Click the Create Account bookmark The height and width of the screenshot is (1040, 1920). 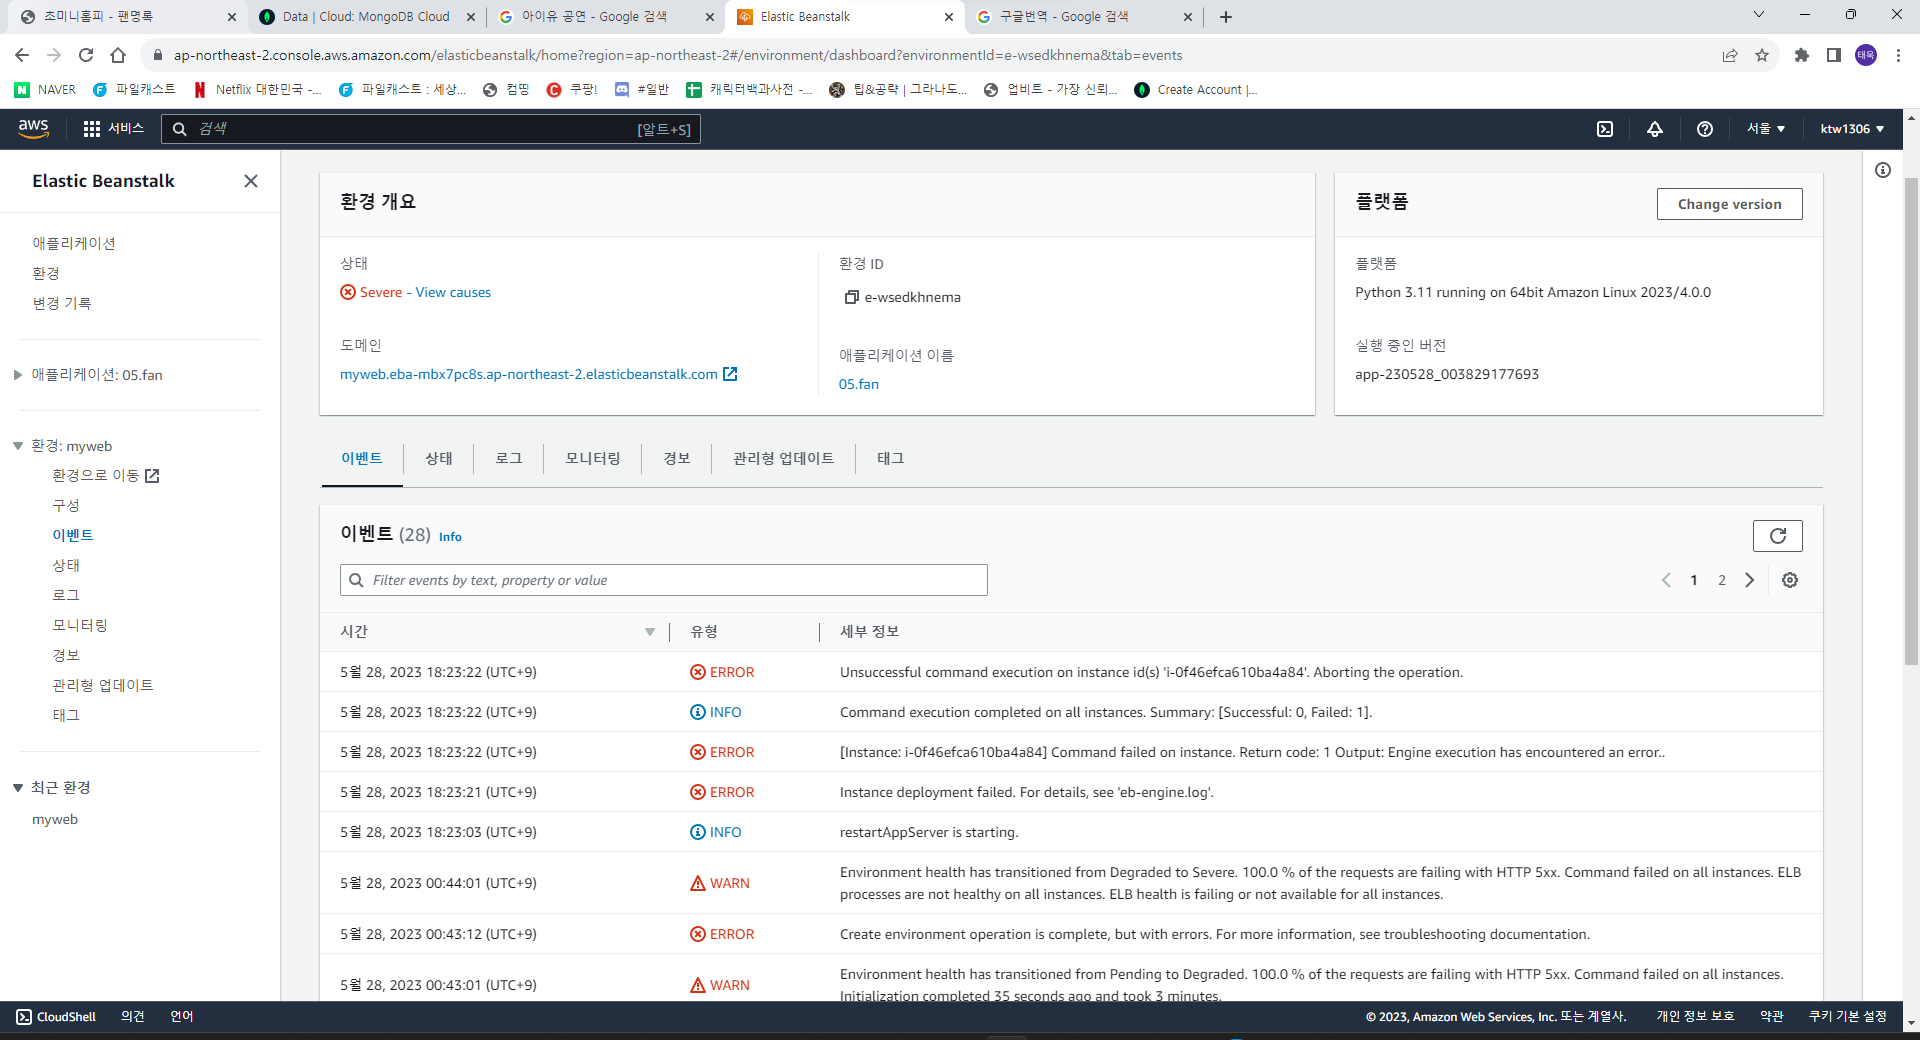(x=1197, y=89)
